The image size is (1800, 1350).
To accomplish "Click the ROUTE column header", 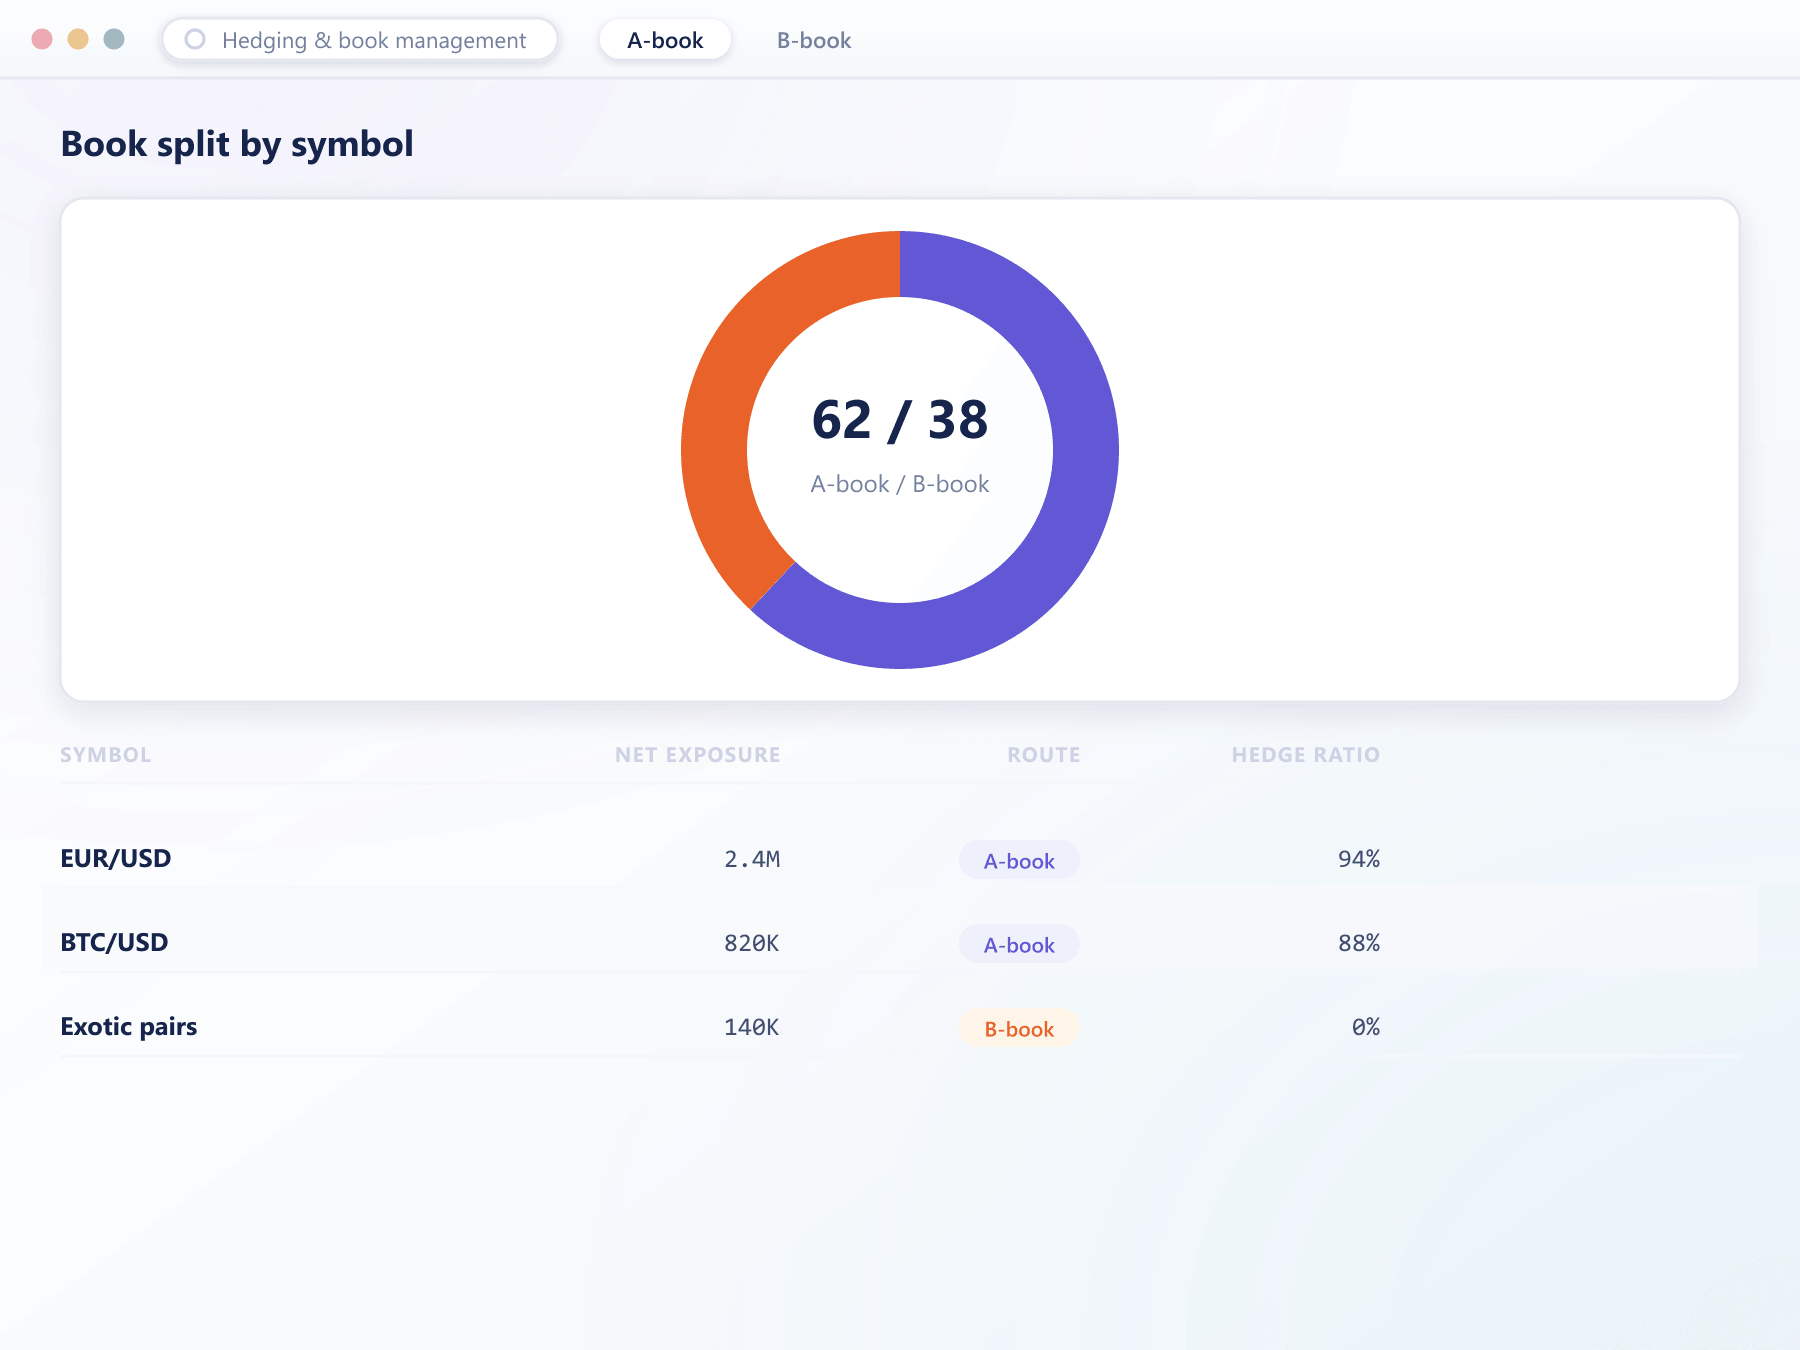I will point(1043,755).
